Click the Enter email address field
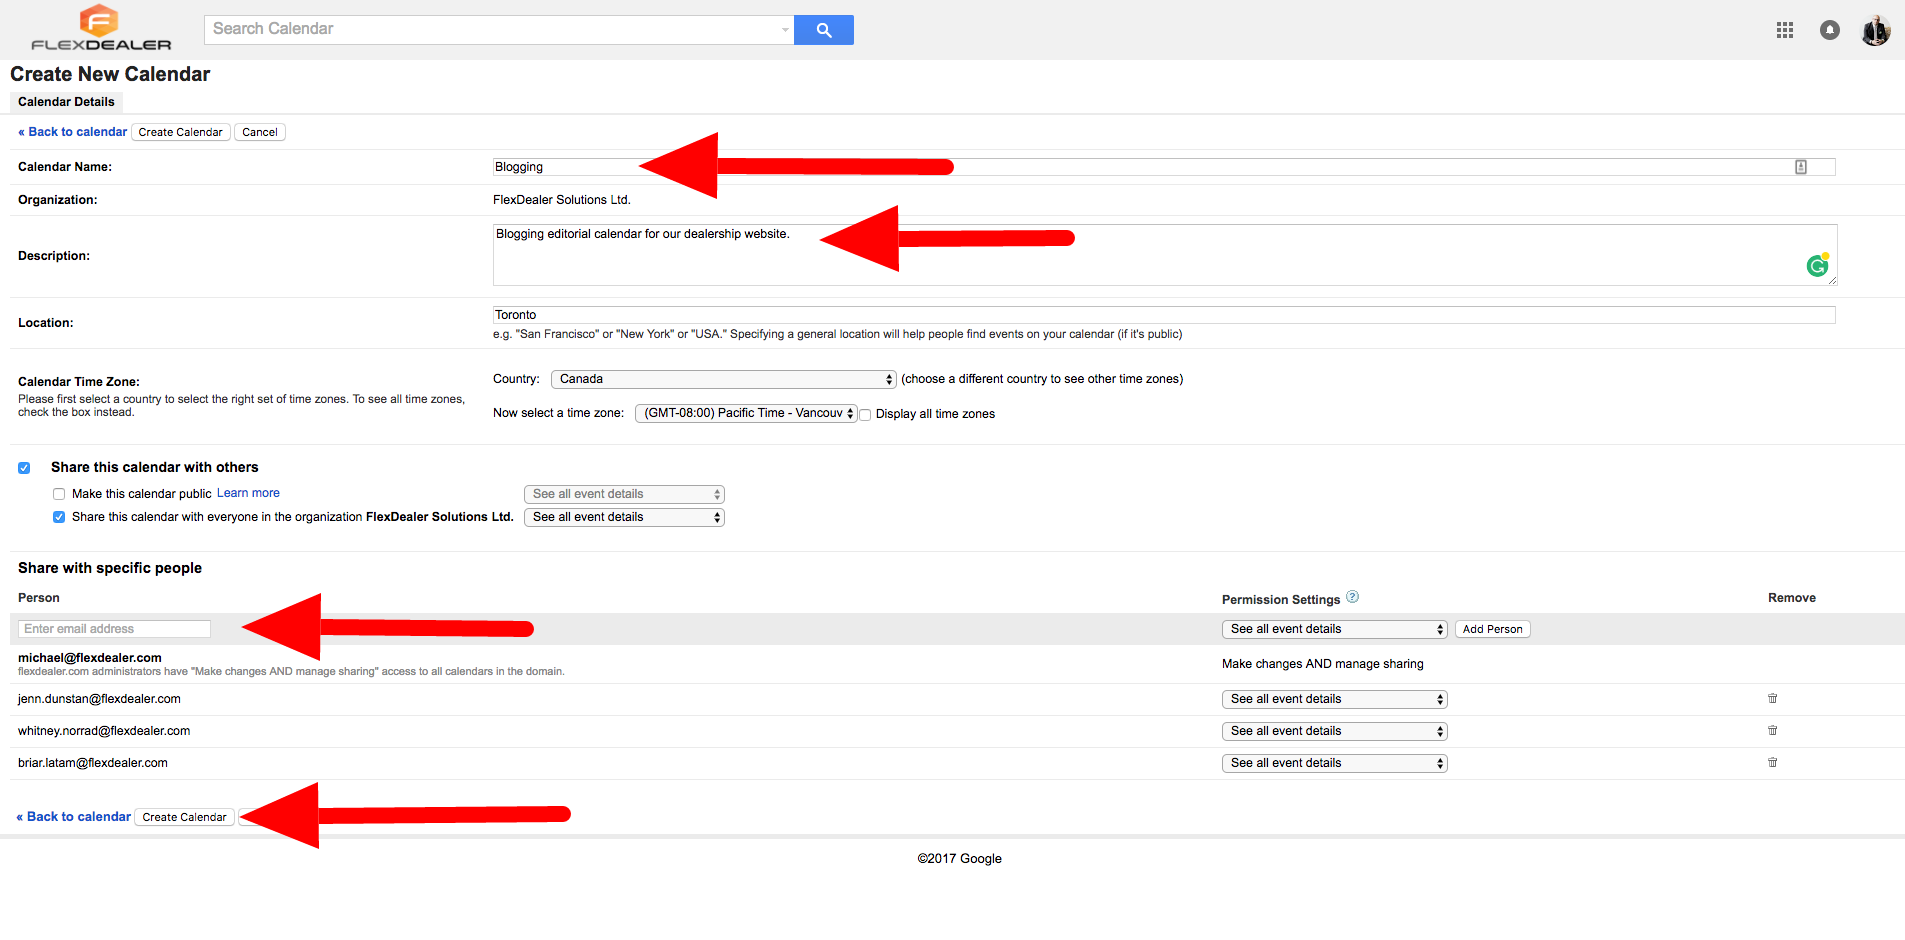The width and height of the screenshot is (1905, 940). pyautogui.click(x=114, y=629)
